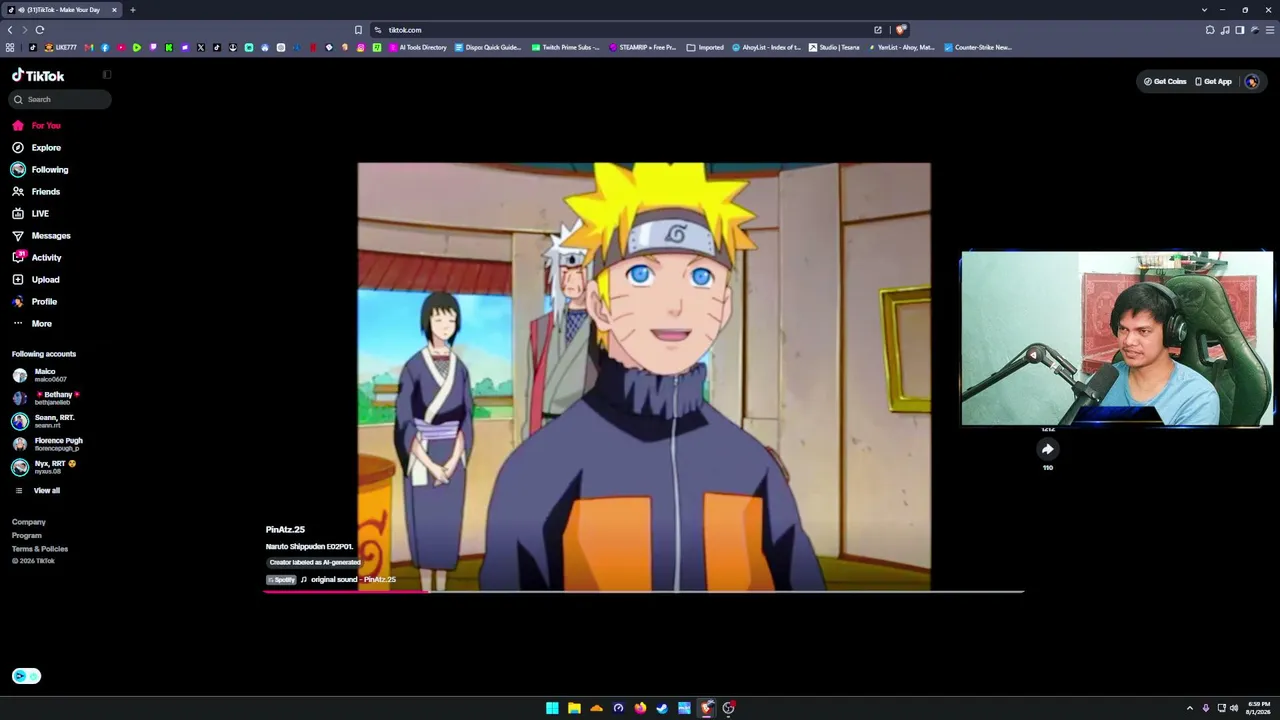Go back in the browser
Screen dimensions: 1280x720
click(10, 30)
